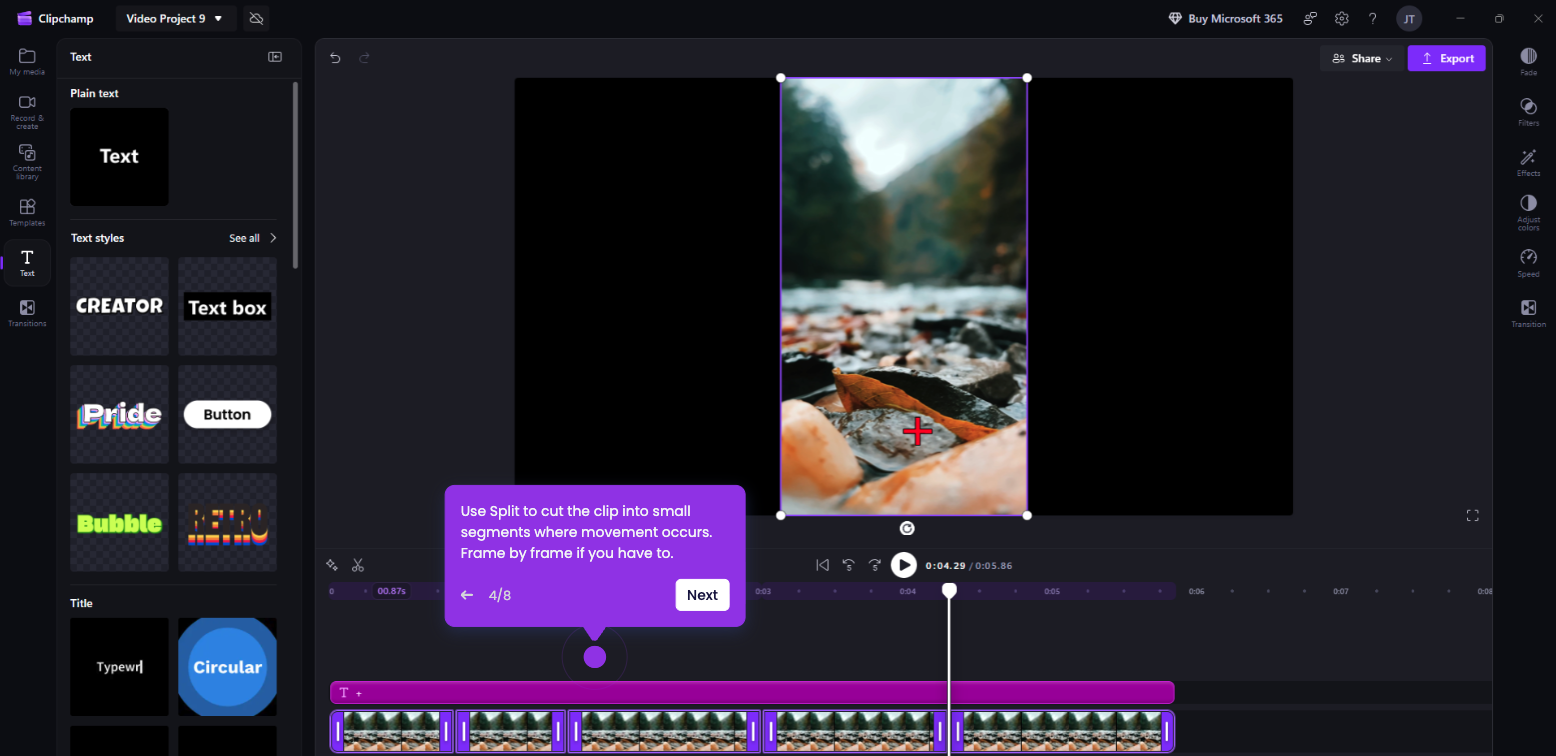The width and height of the screenshot is (1556, 756).
Task: Choose the CREATOR text style
Action: [x=119, y=306]
